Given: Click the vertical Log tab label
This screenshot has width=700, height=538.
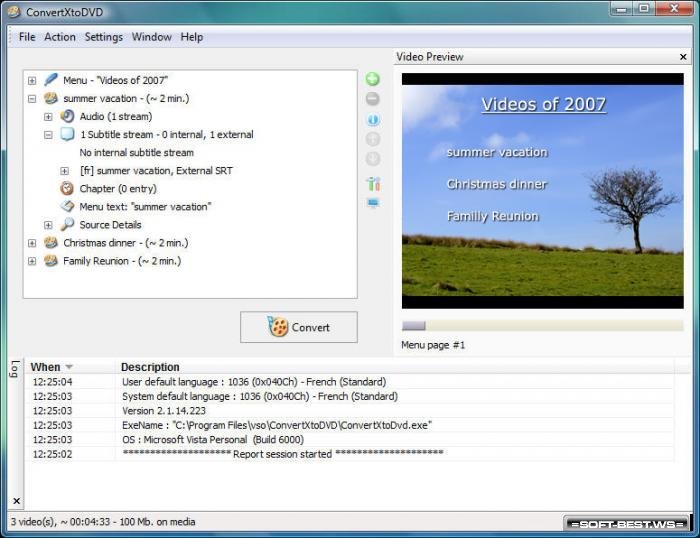Looking at the screenshot, I should (15, 369).
